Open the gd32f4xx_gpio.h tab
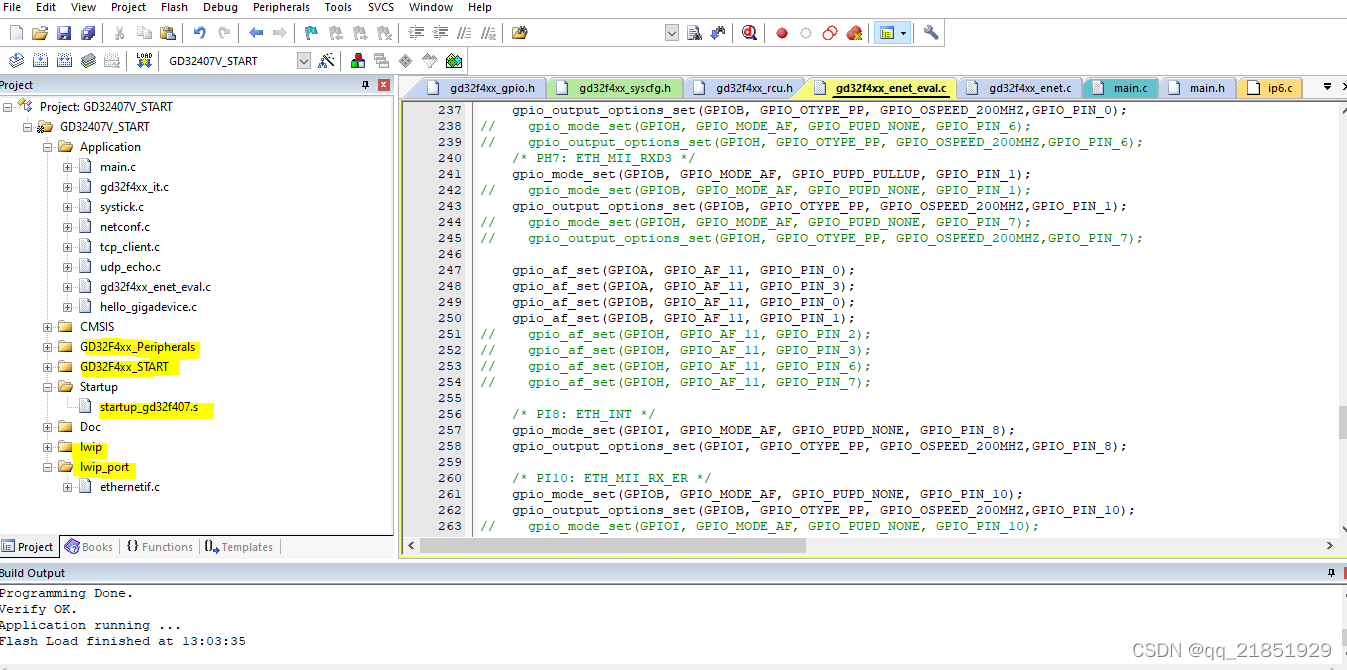This screenshot has width=1347, height=670. 484,88
